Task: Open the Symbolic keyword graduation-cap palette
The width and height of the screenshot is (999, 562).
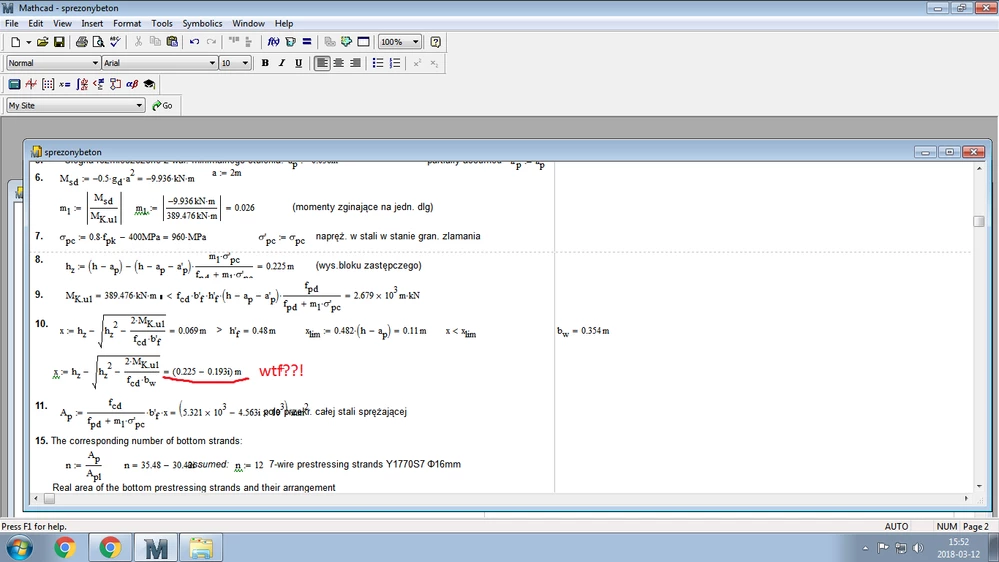Action: tap(149, 84)
